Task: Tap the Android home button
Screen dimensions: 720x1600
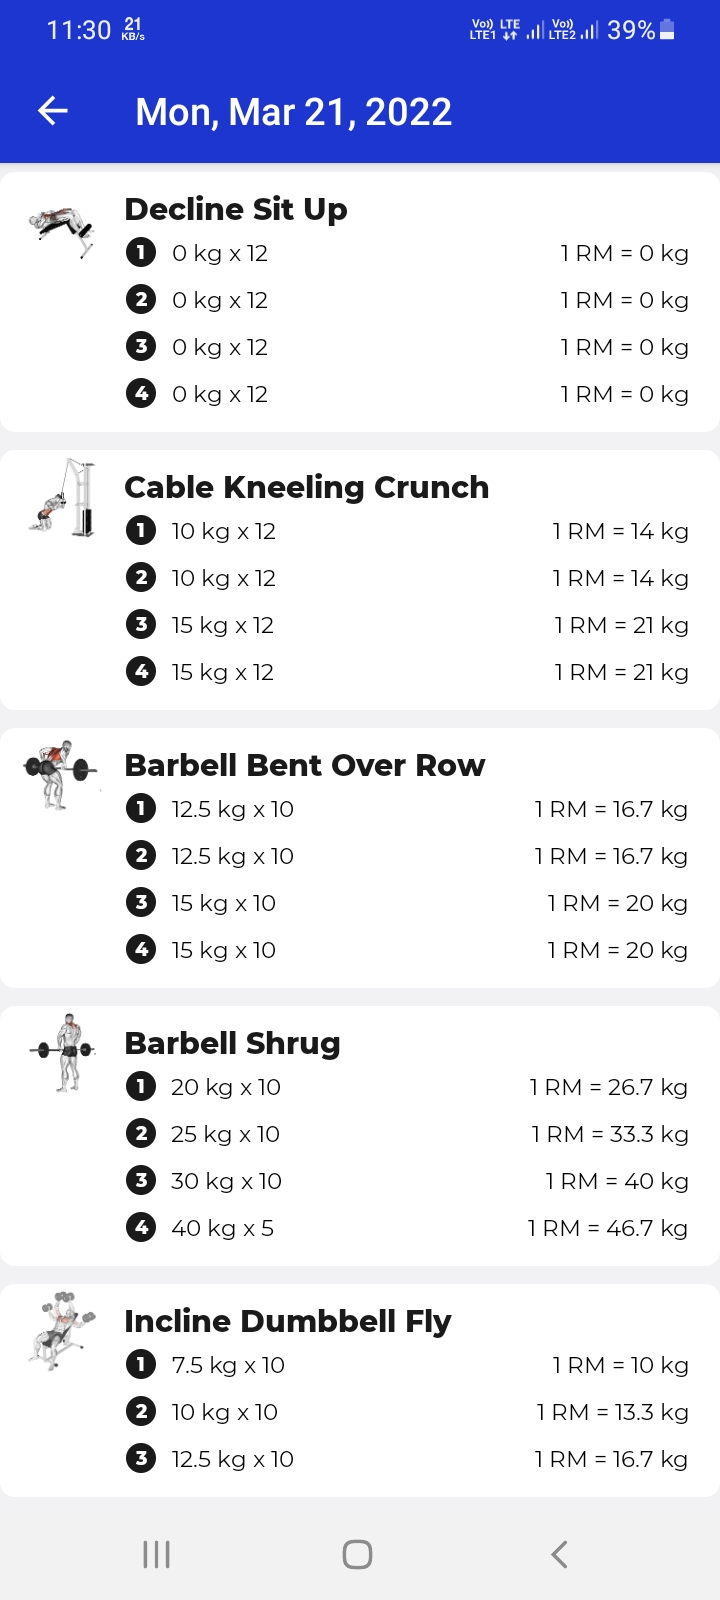Action: click(358, 1554)
